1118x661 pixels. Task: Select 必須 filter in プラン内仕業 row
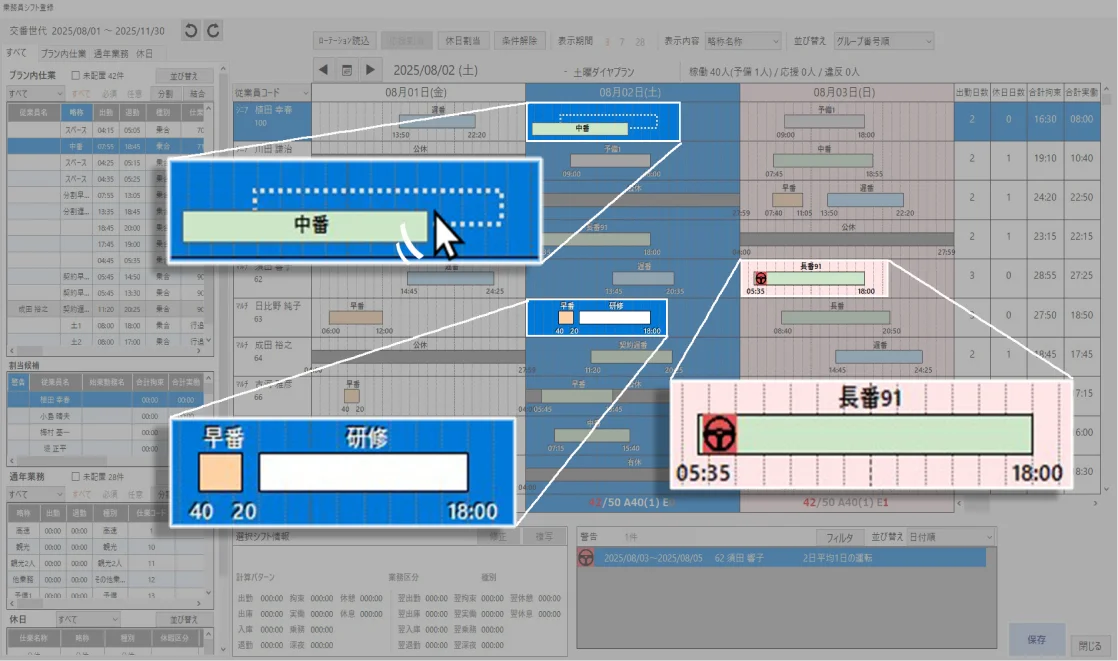109,93
